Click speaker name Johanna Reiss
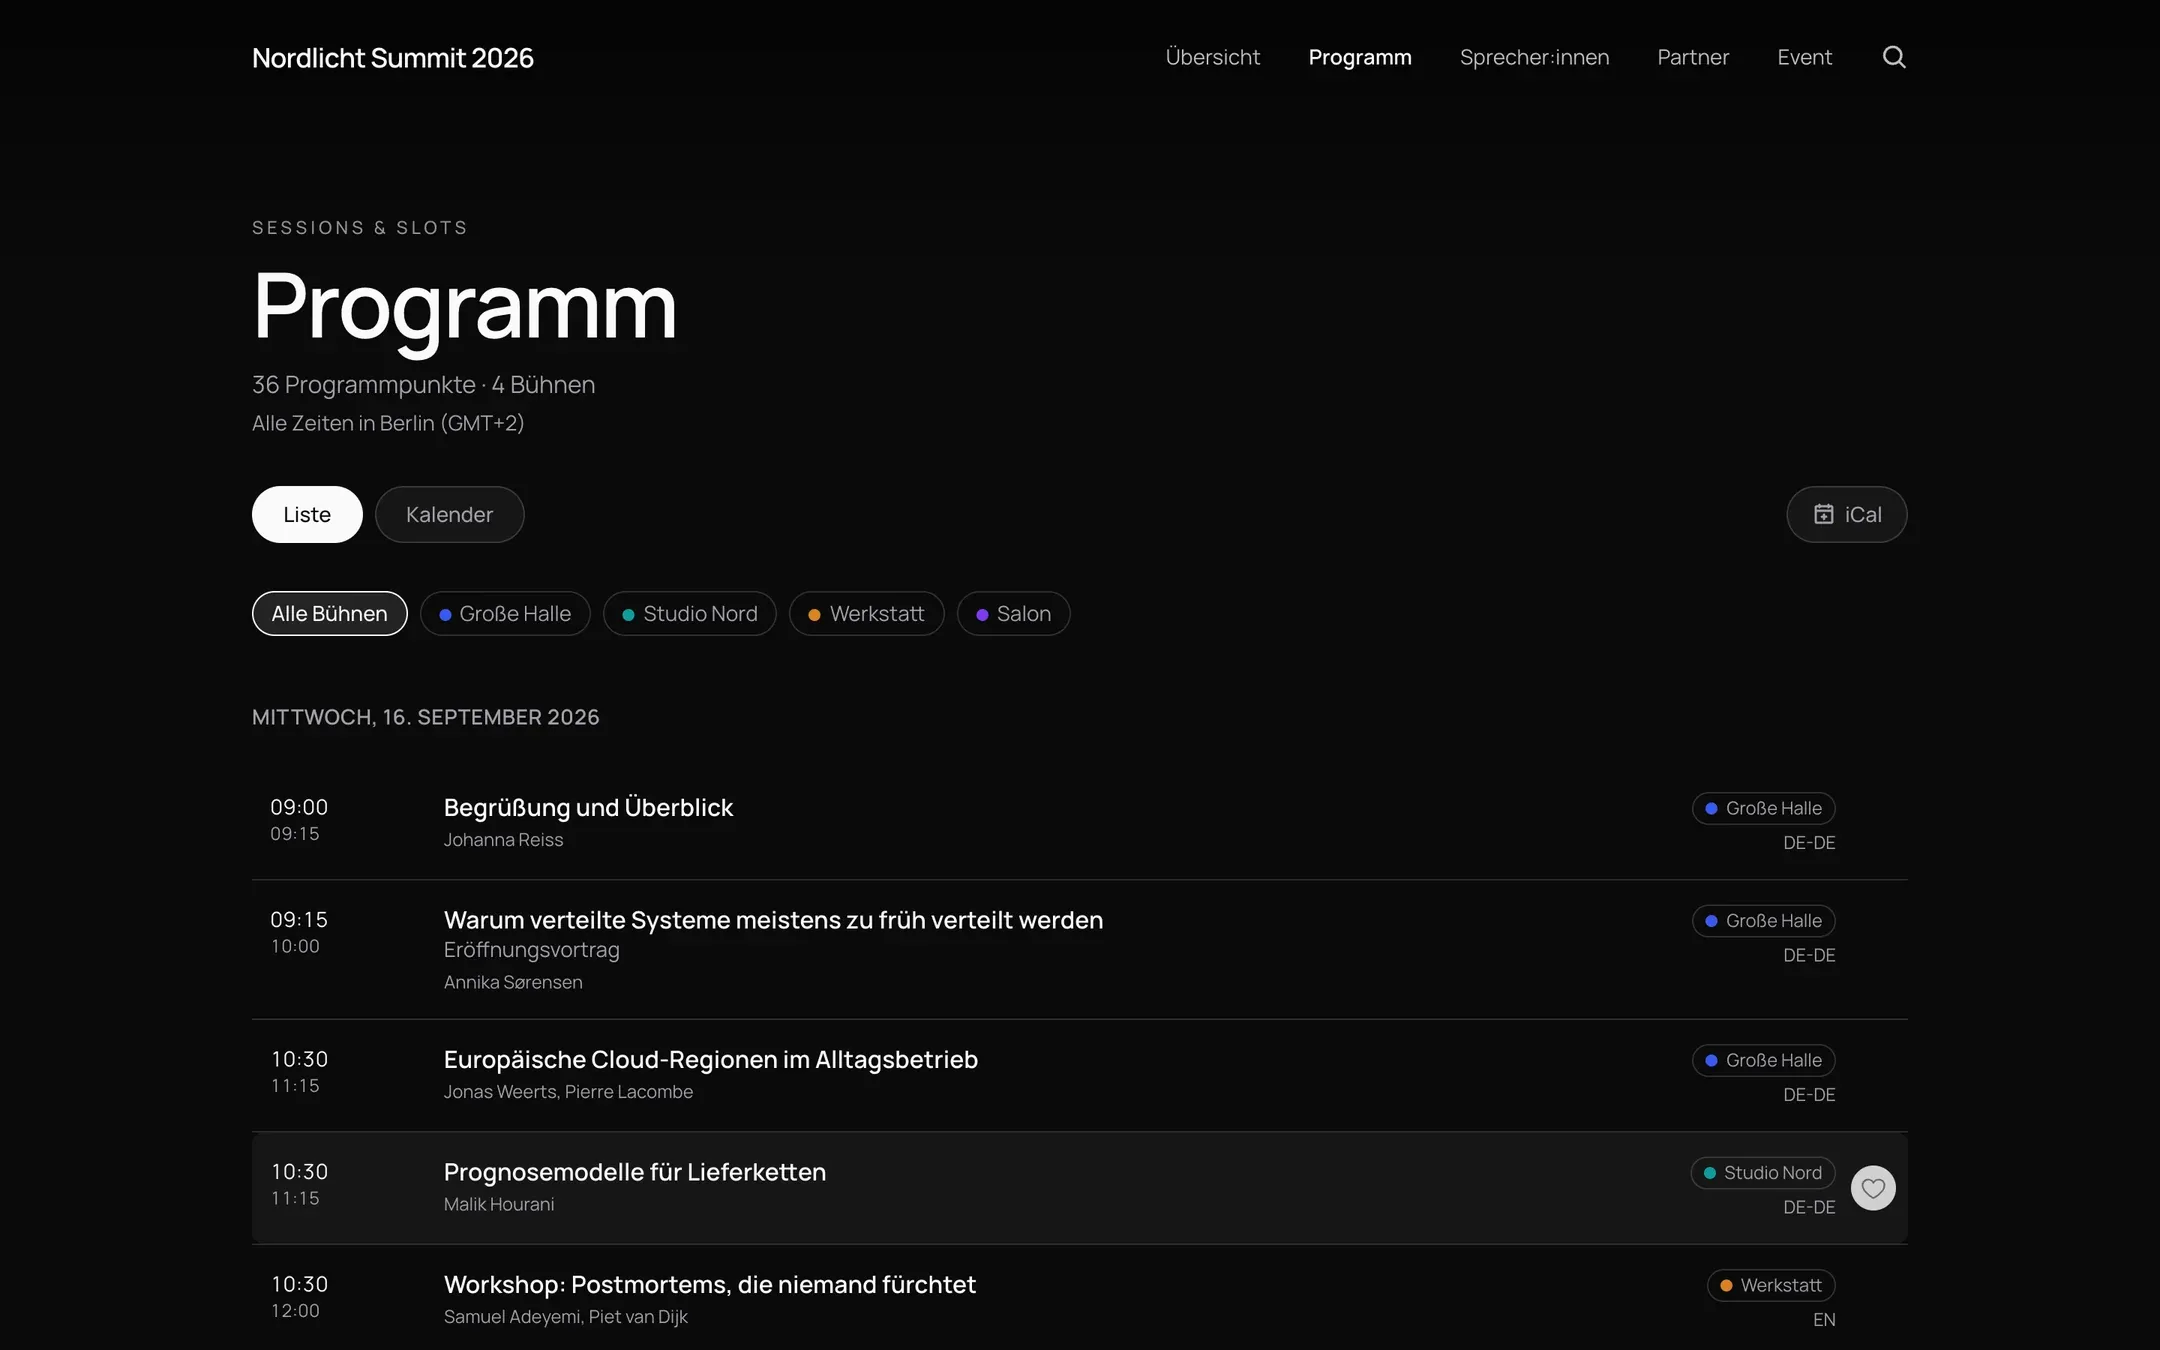 (503, 840)
